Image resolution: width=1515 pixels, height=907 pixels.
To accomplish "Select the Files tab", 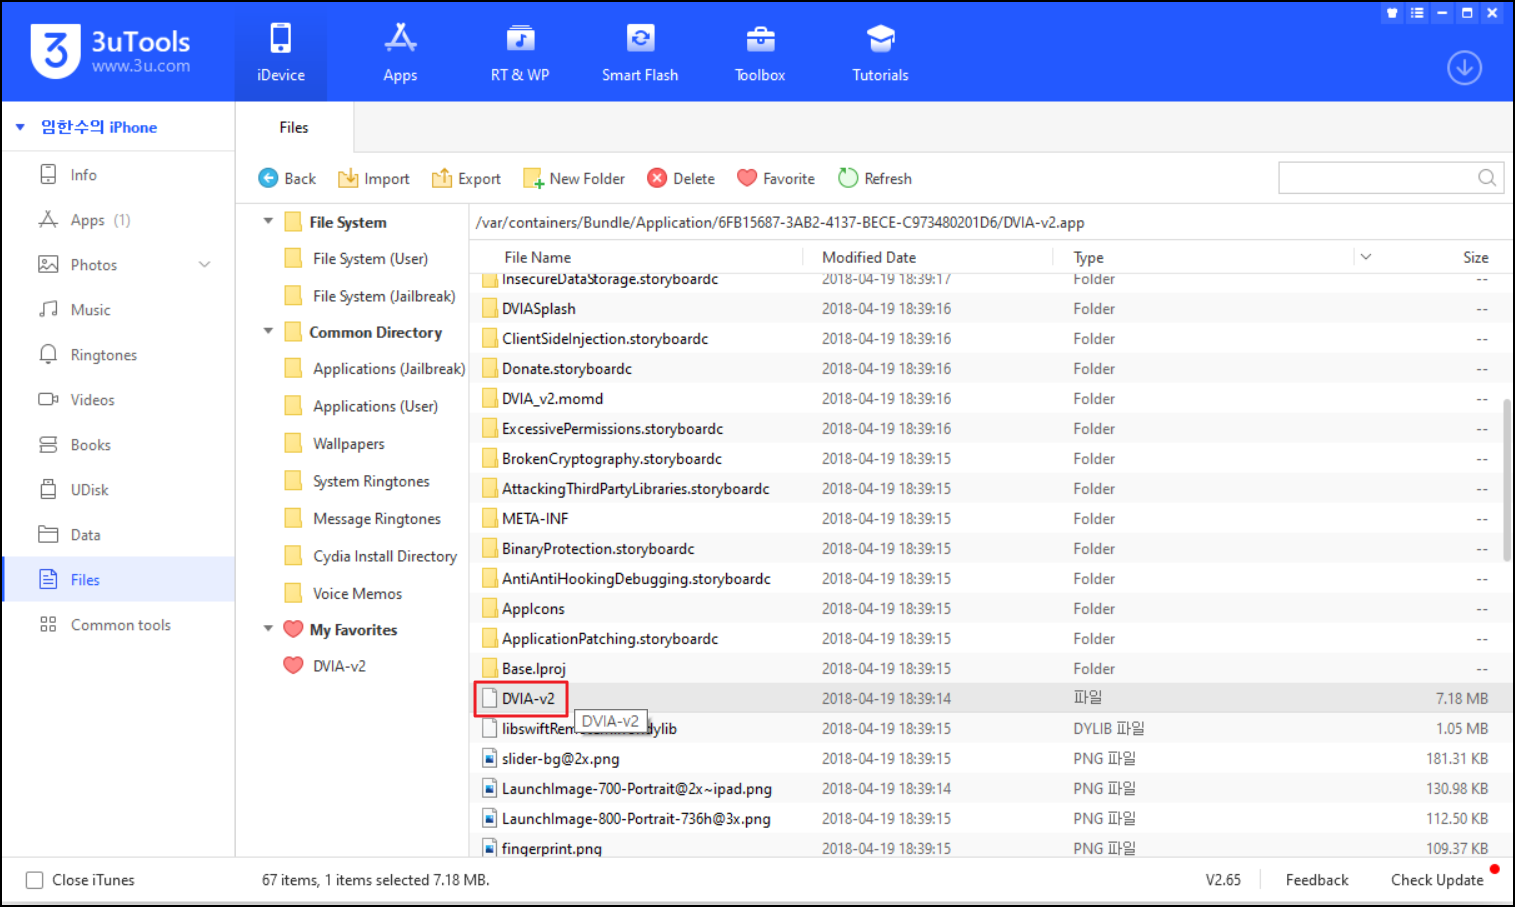I will 294,127.
